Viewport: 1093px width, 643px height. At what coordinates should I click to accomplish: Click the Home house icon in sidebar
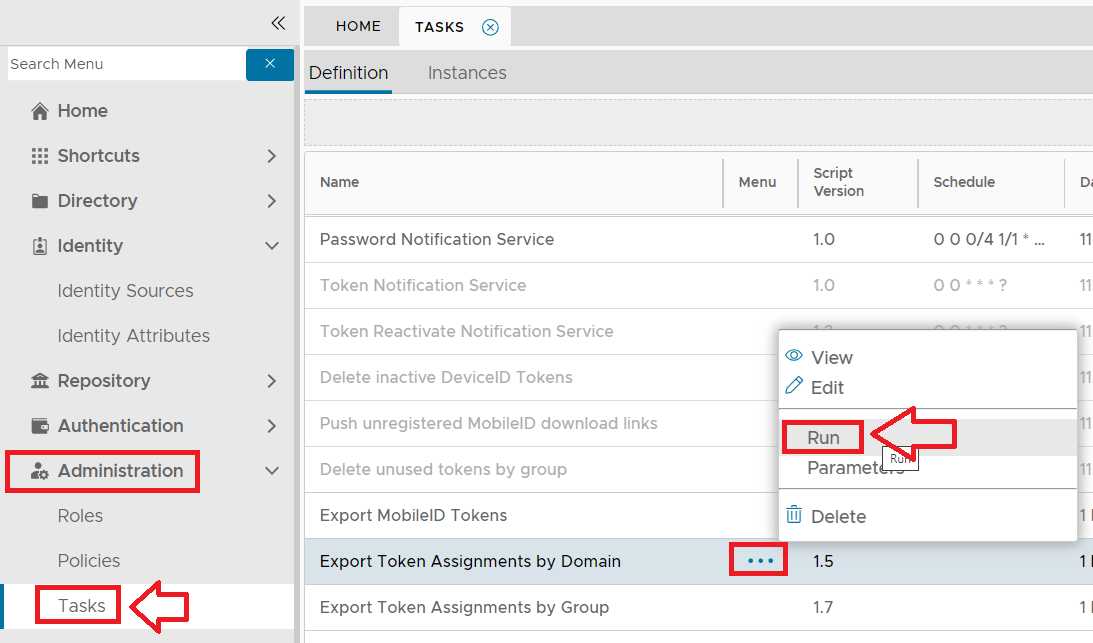[x=40, y=111]
